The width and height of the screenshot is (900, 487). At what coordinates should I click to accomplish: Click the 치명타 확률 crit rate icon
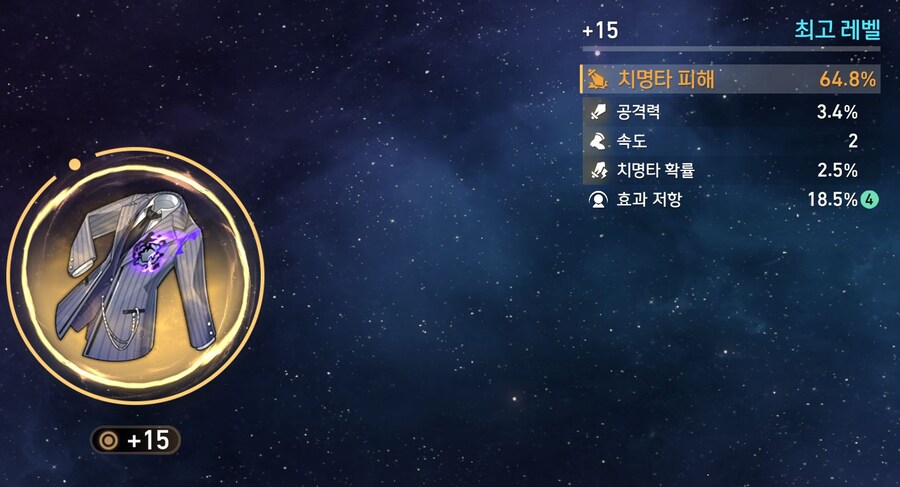coord(598,170)
